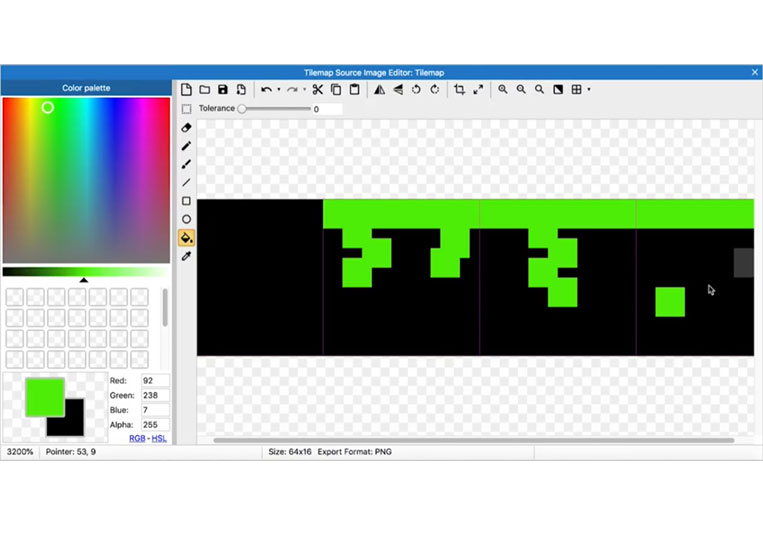Save the tilemap image with the floppy icon

[223, 90]
